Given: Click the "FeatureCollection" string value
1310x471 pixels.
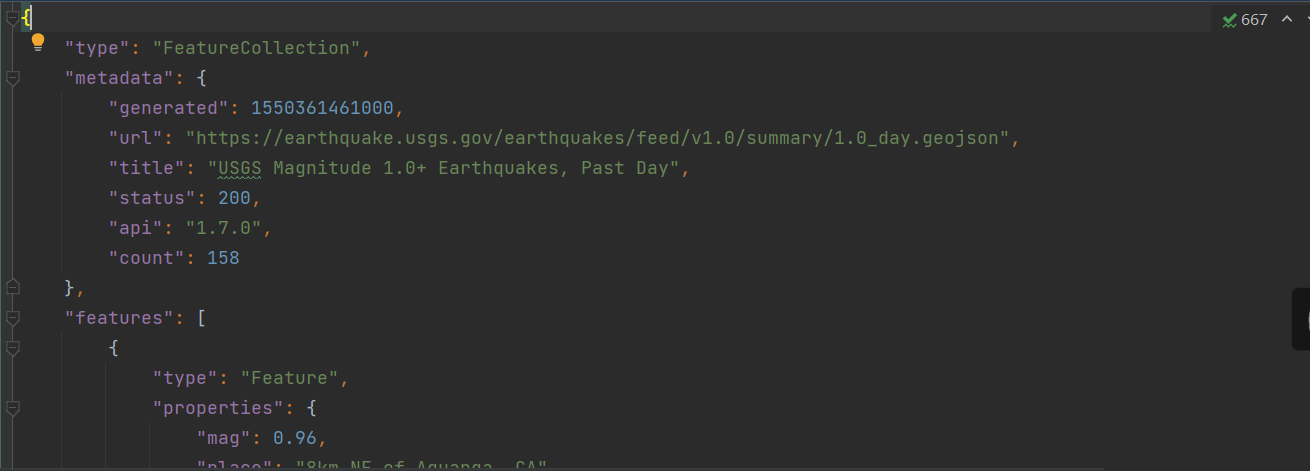Looking at the screenshot, I should (x=256, y=48).
